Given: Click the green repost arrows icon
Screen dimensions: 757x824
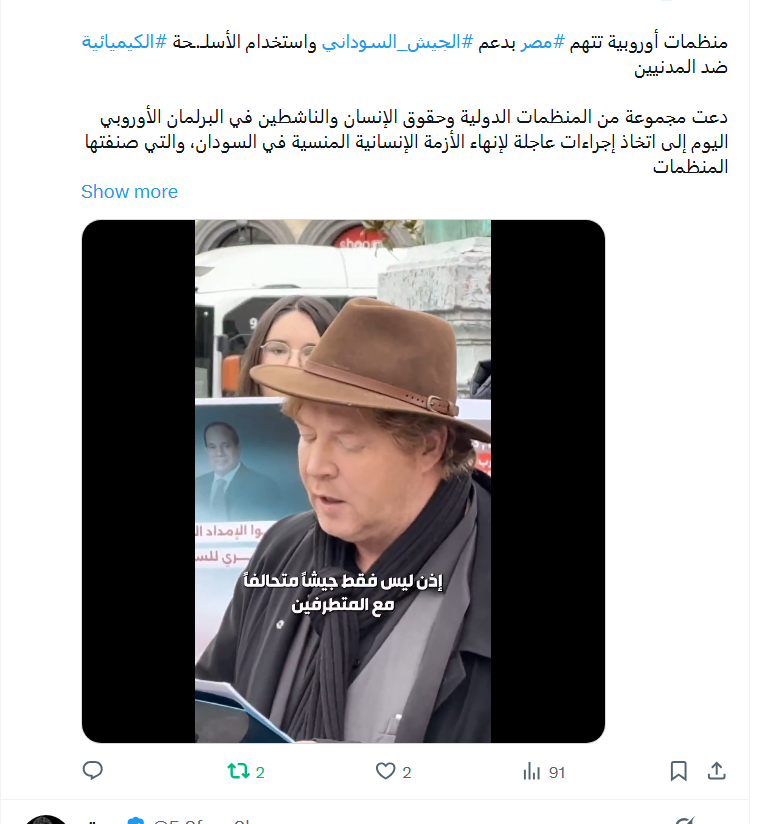Looking at the screenshot, I should (238, 771).
